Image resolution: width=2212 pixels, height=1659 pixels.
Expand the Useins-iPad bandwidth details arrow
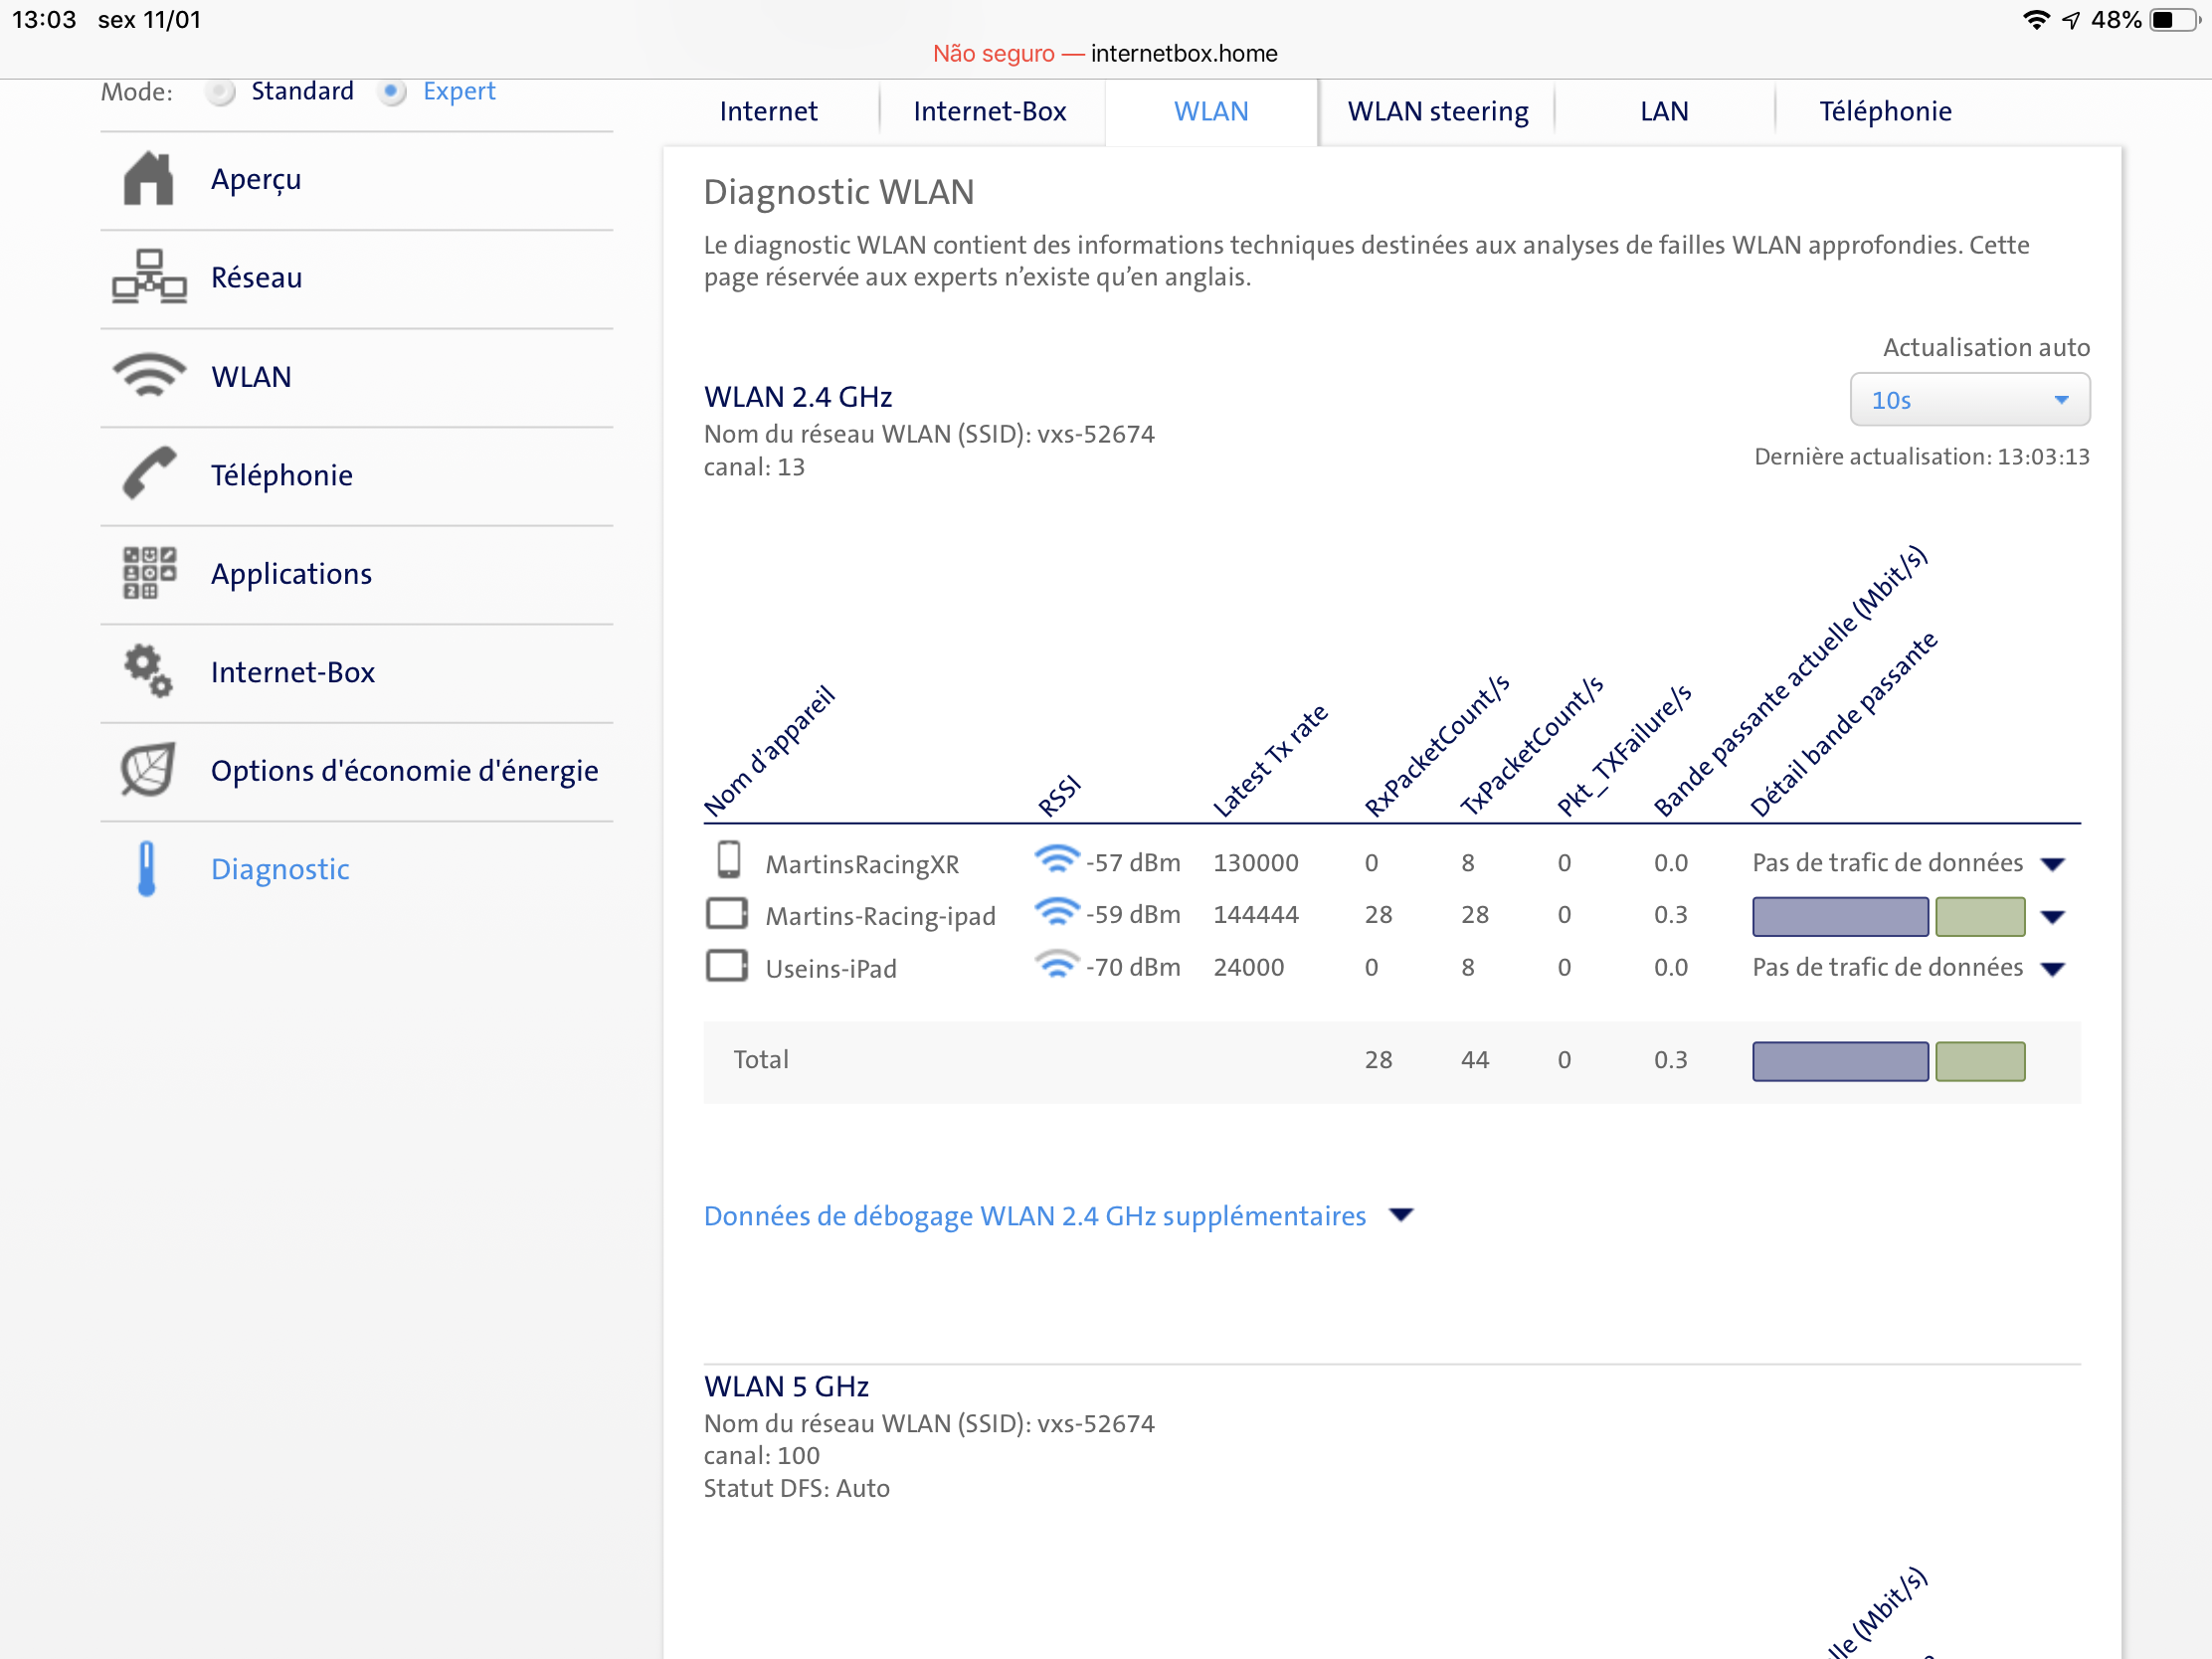click(2052, 969)
